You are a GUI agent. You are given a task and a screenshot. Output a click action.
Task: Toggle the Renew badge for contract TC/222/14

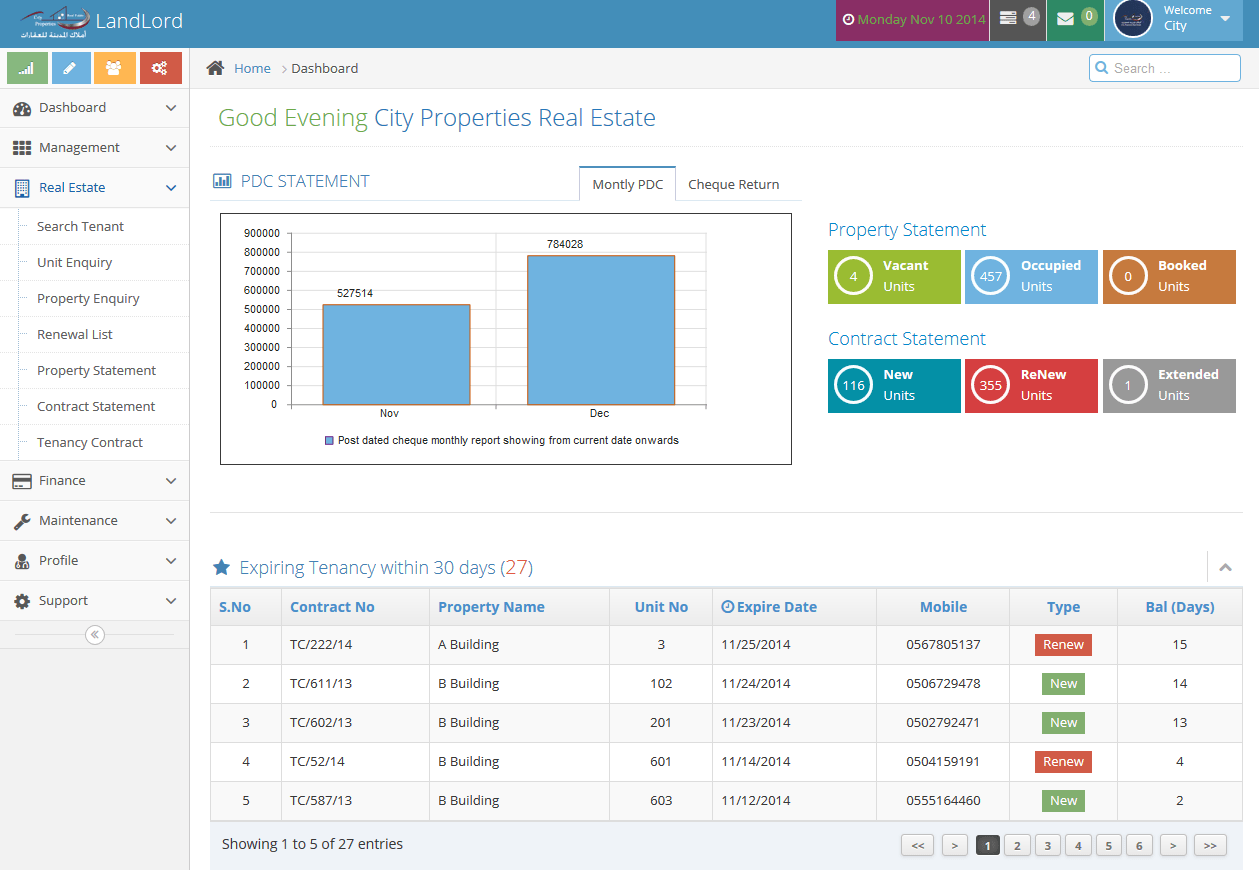1063,644
